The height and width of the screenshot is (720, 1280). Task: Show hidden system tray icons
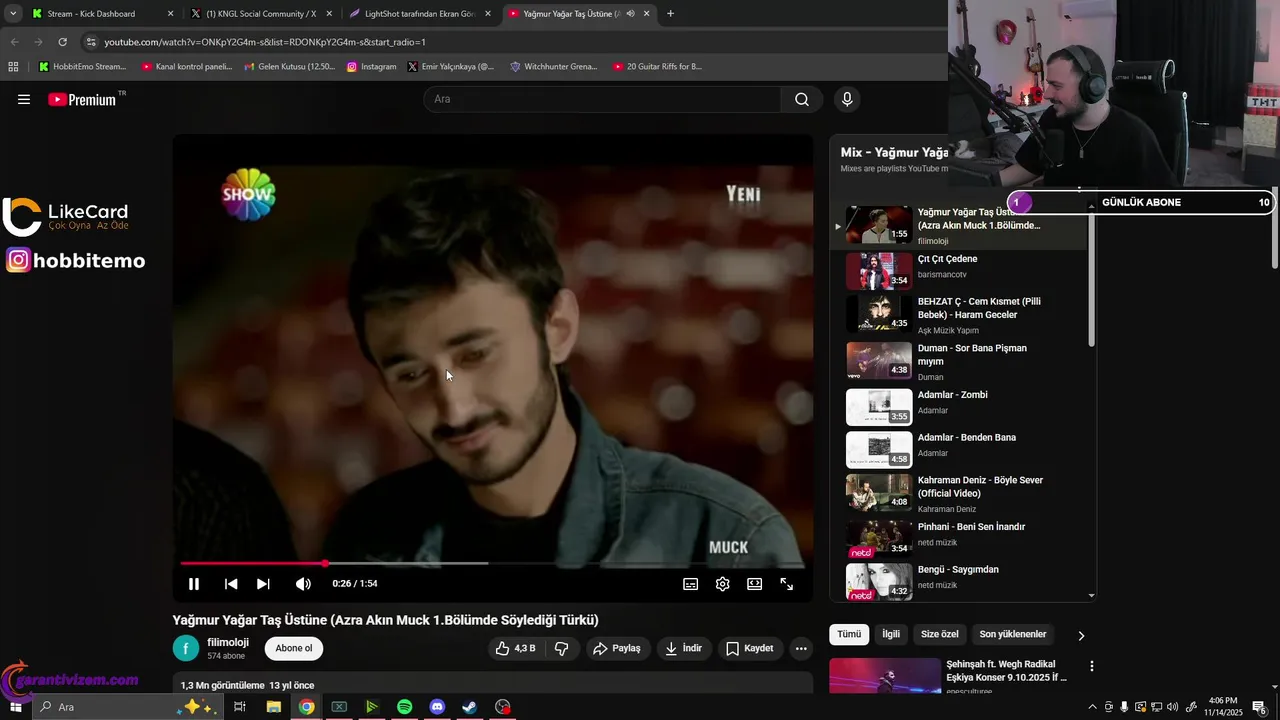tap(1092, 707)
